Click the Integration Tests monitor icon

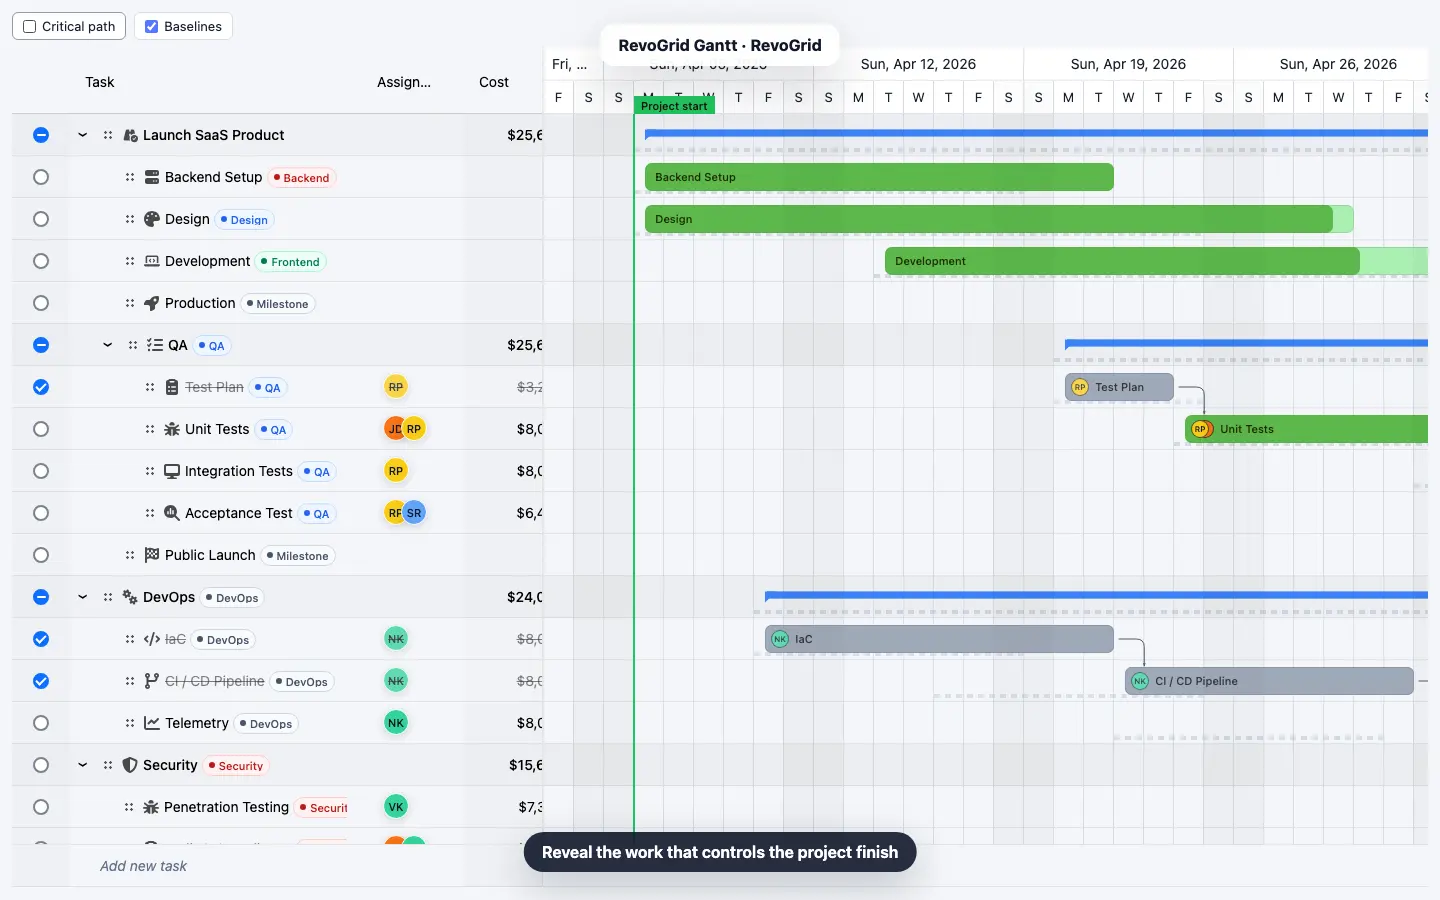tap(172, 471)
